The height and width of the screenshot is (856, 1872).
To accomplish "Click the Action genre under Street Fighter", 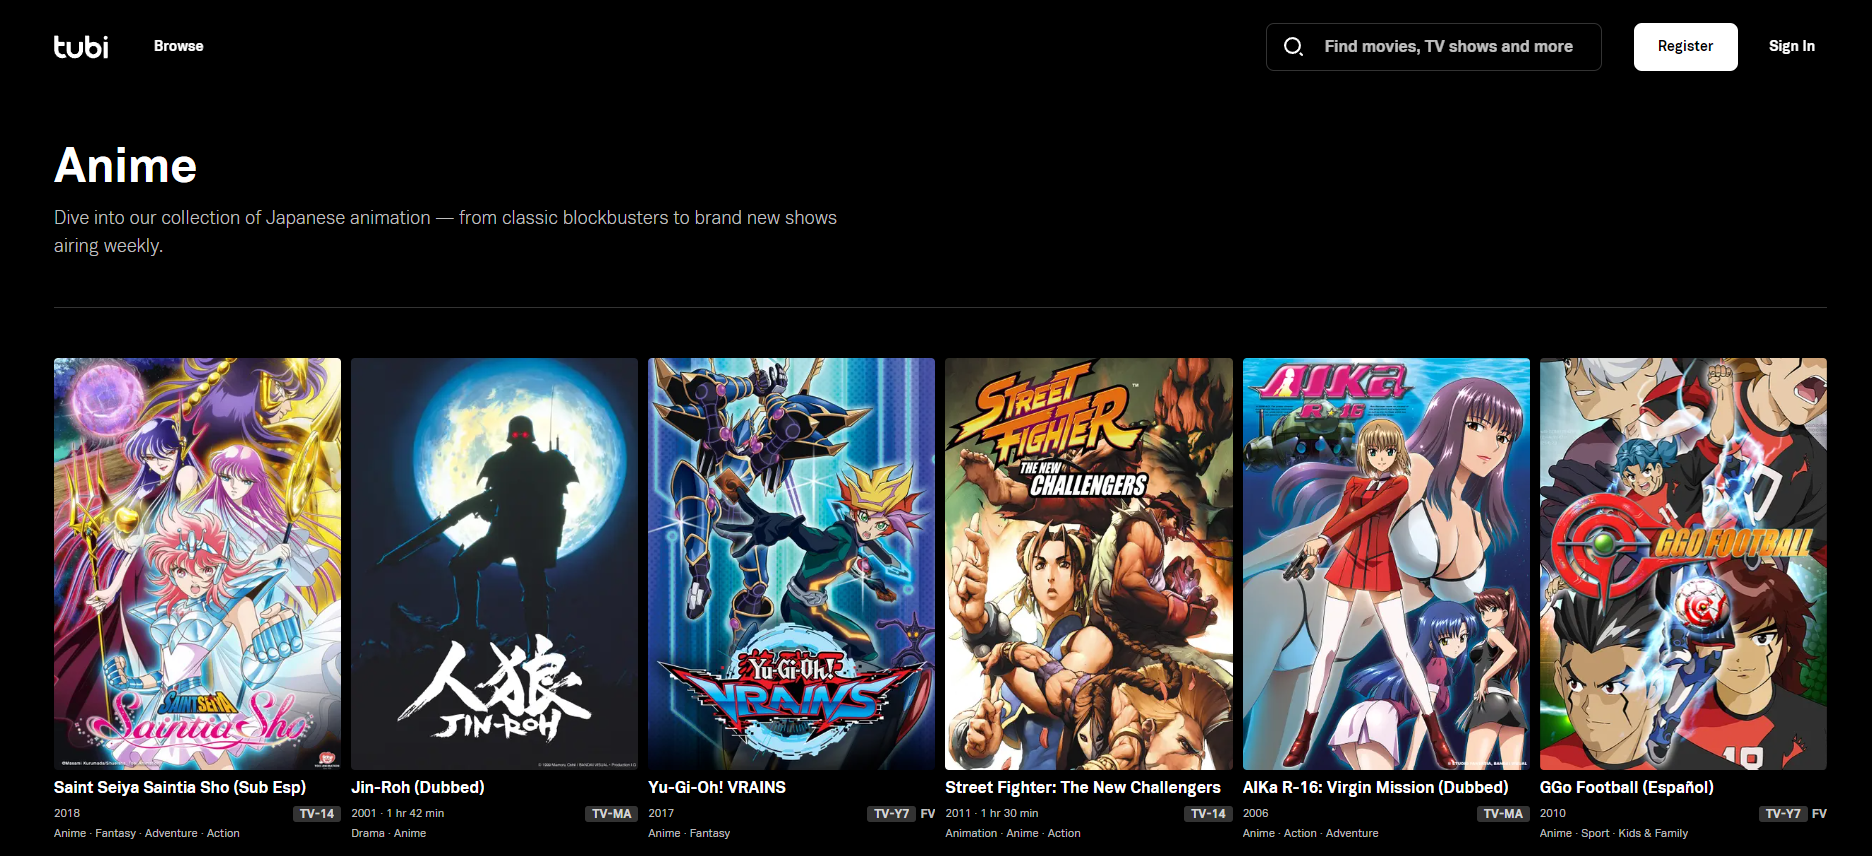I will (x=1064, y=833).
